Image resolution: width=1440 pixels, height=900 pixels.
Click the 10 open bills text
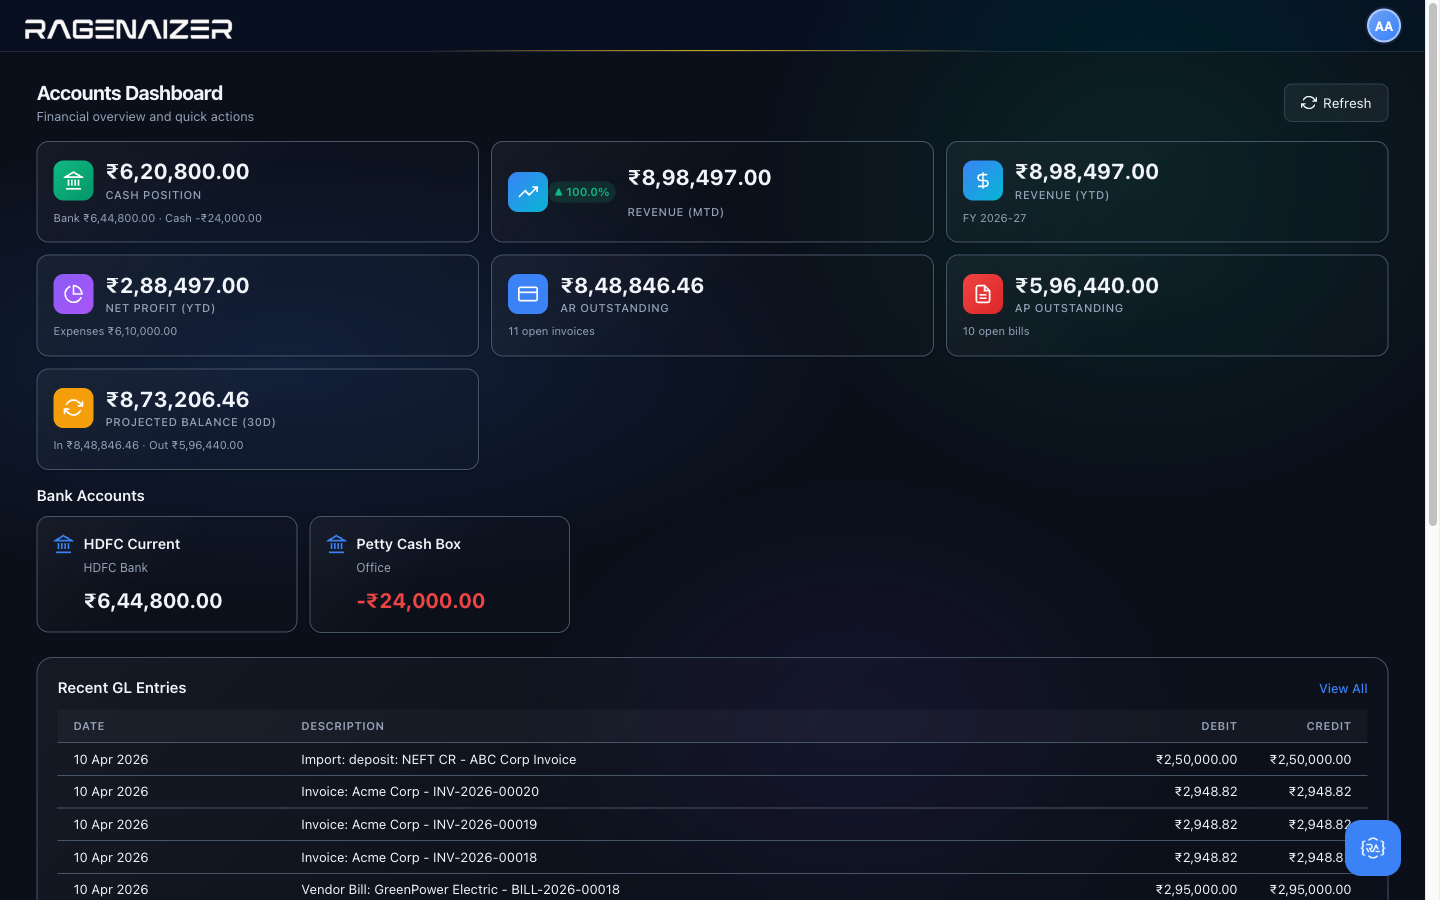pos(996,331)
